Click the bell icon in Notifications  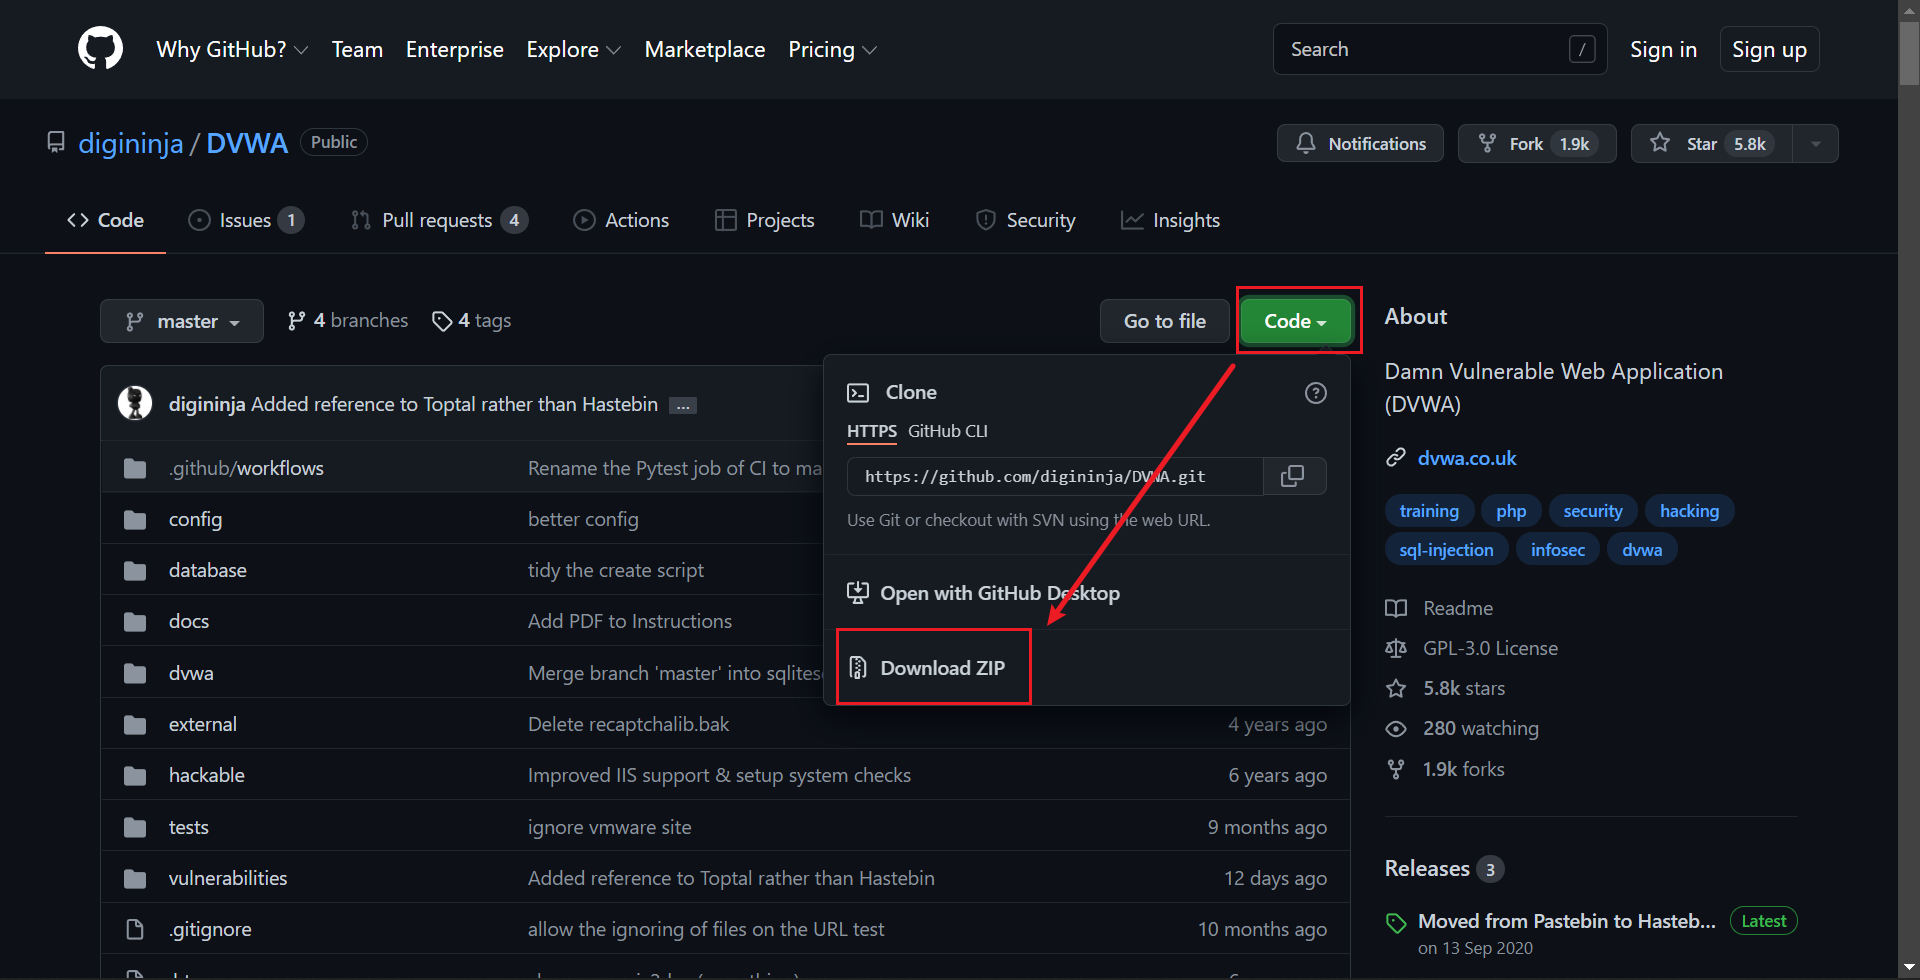coord(1306,143)
